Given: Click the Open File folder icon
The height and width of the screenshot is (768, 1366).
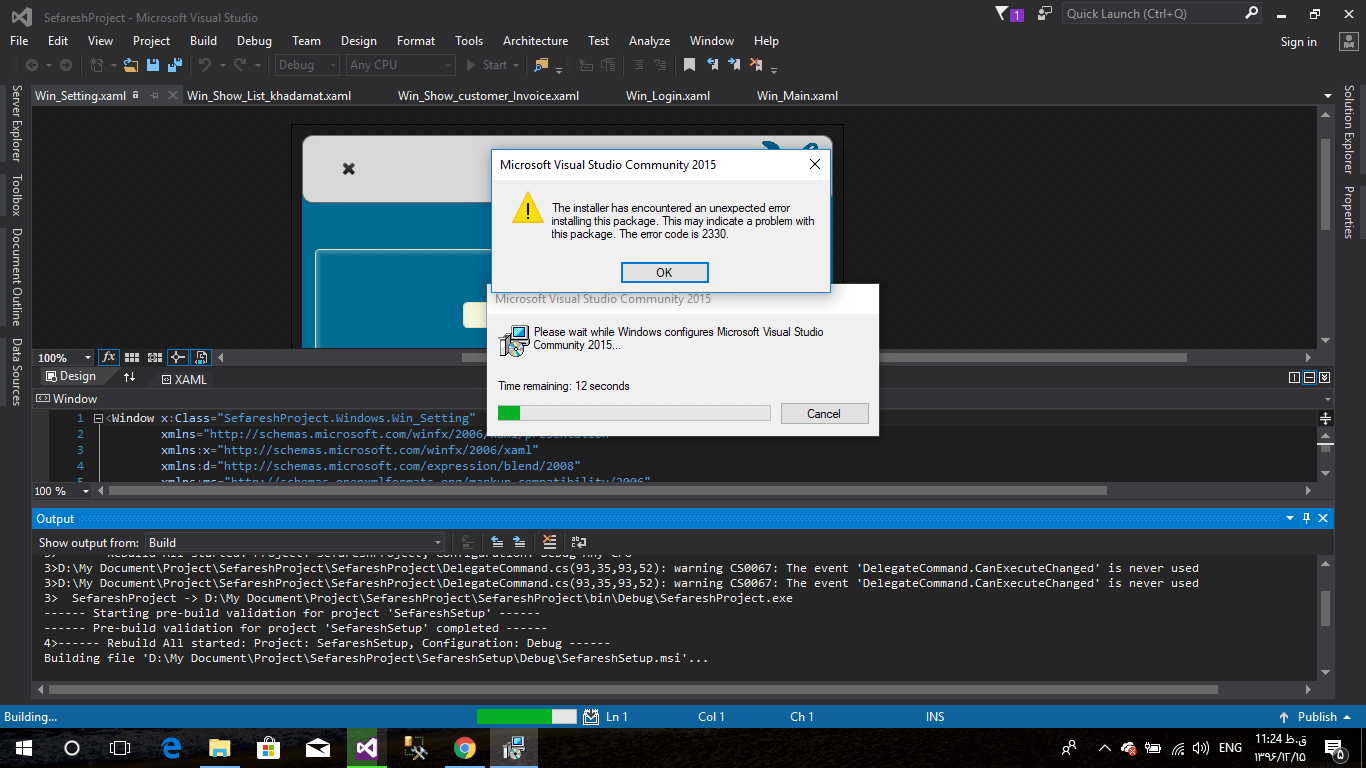Looking at the screenshot, I should (132, 65).
